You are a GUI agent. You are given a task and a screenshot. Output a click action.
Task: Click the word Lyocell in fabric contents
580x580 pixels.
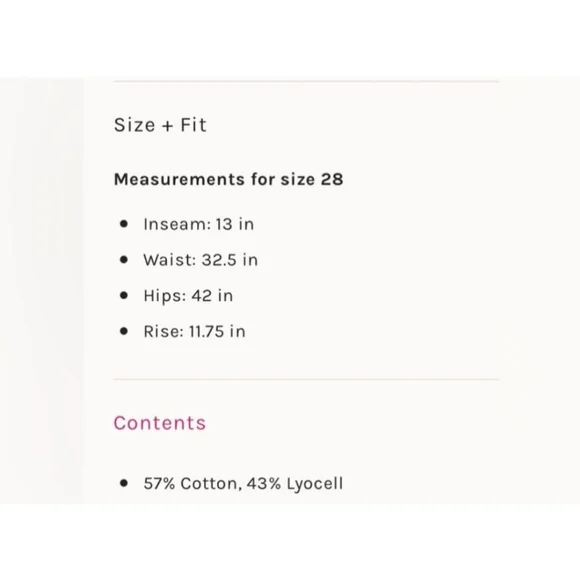pos(315,484)
